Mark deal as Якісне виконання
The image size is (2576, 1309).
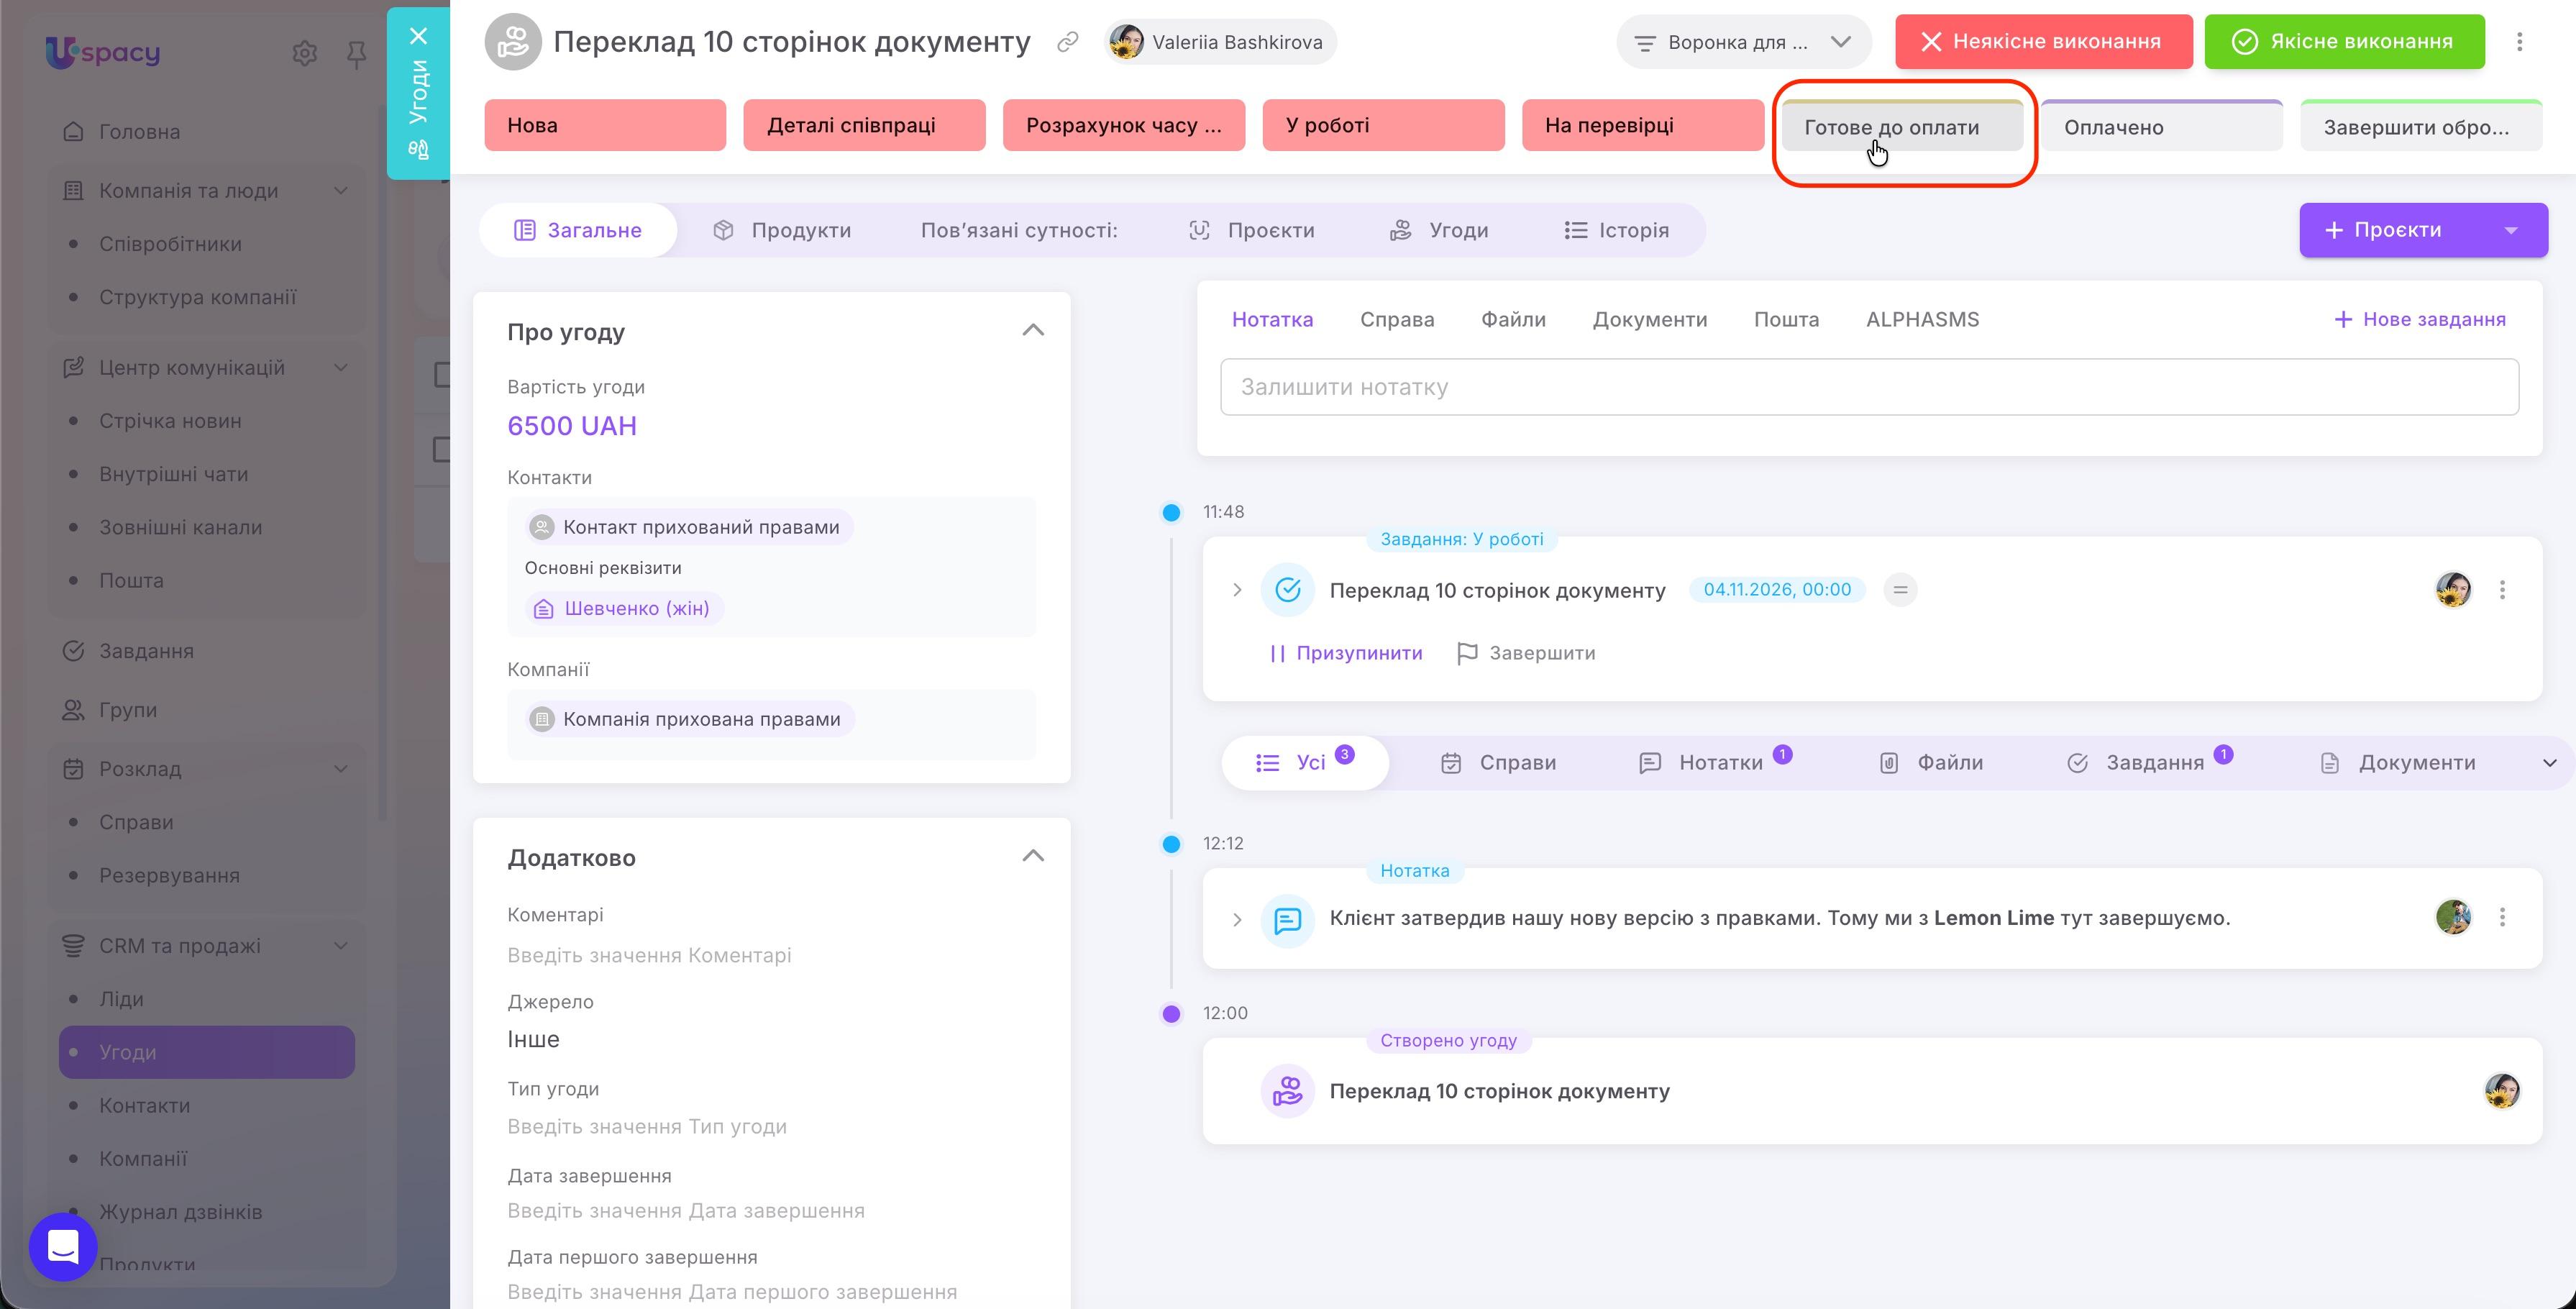pos(2344,42)
